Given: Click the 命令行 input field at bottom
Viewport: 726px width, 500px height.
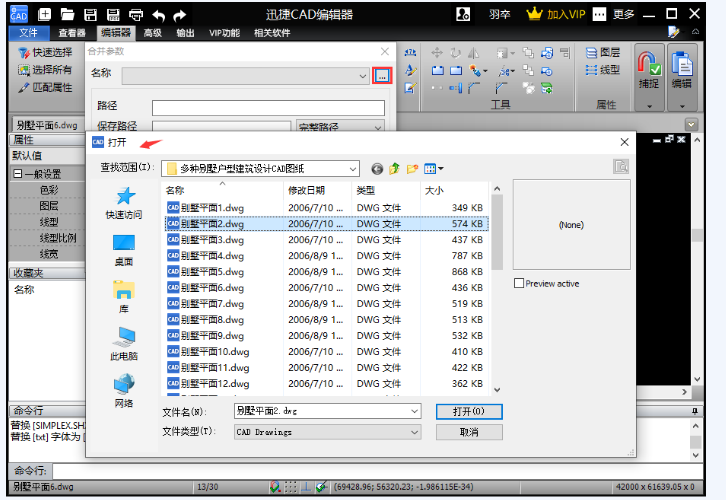Looking at the screenshot, I should pos(375,471).
